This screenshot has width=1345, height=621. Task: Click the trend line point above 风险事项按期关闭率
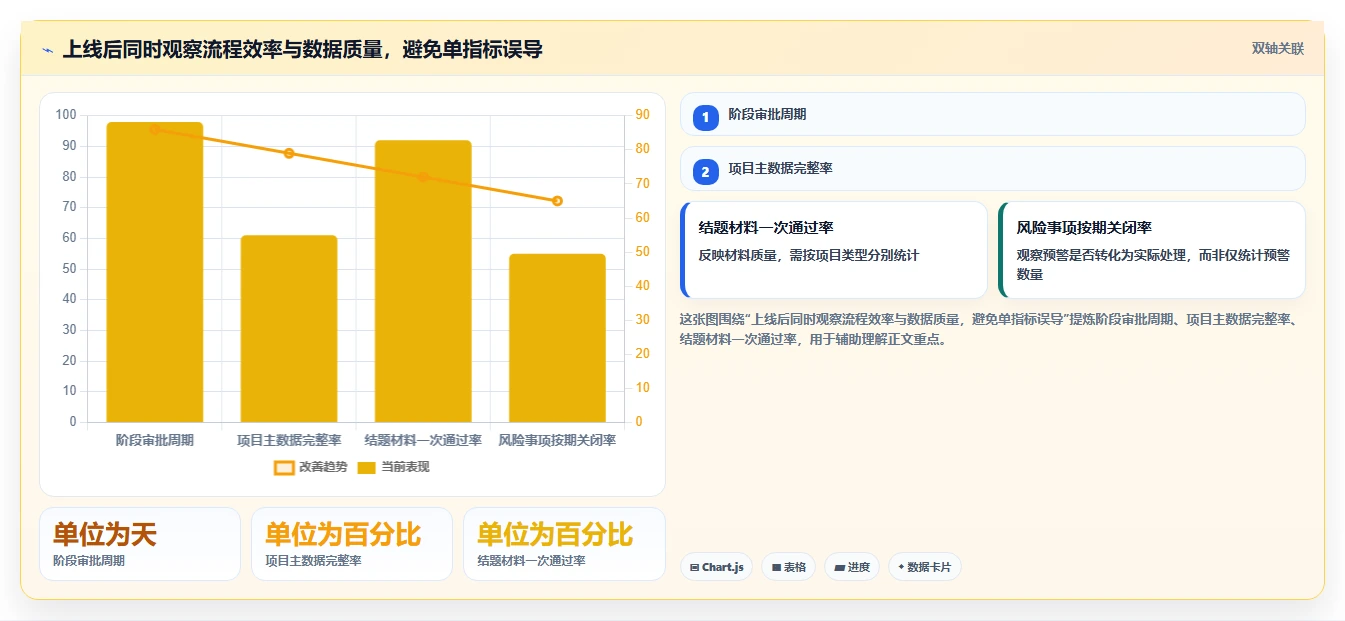pos(557,201)
